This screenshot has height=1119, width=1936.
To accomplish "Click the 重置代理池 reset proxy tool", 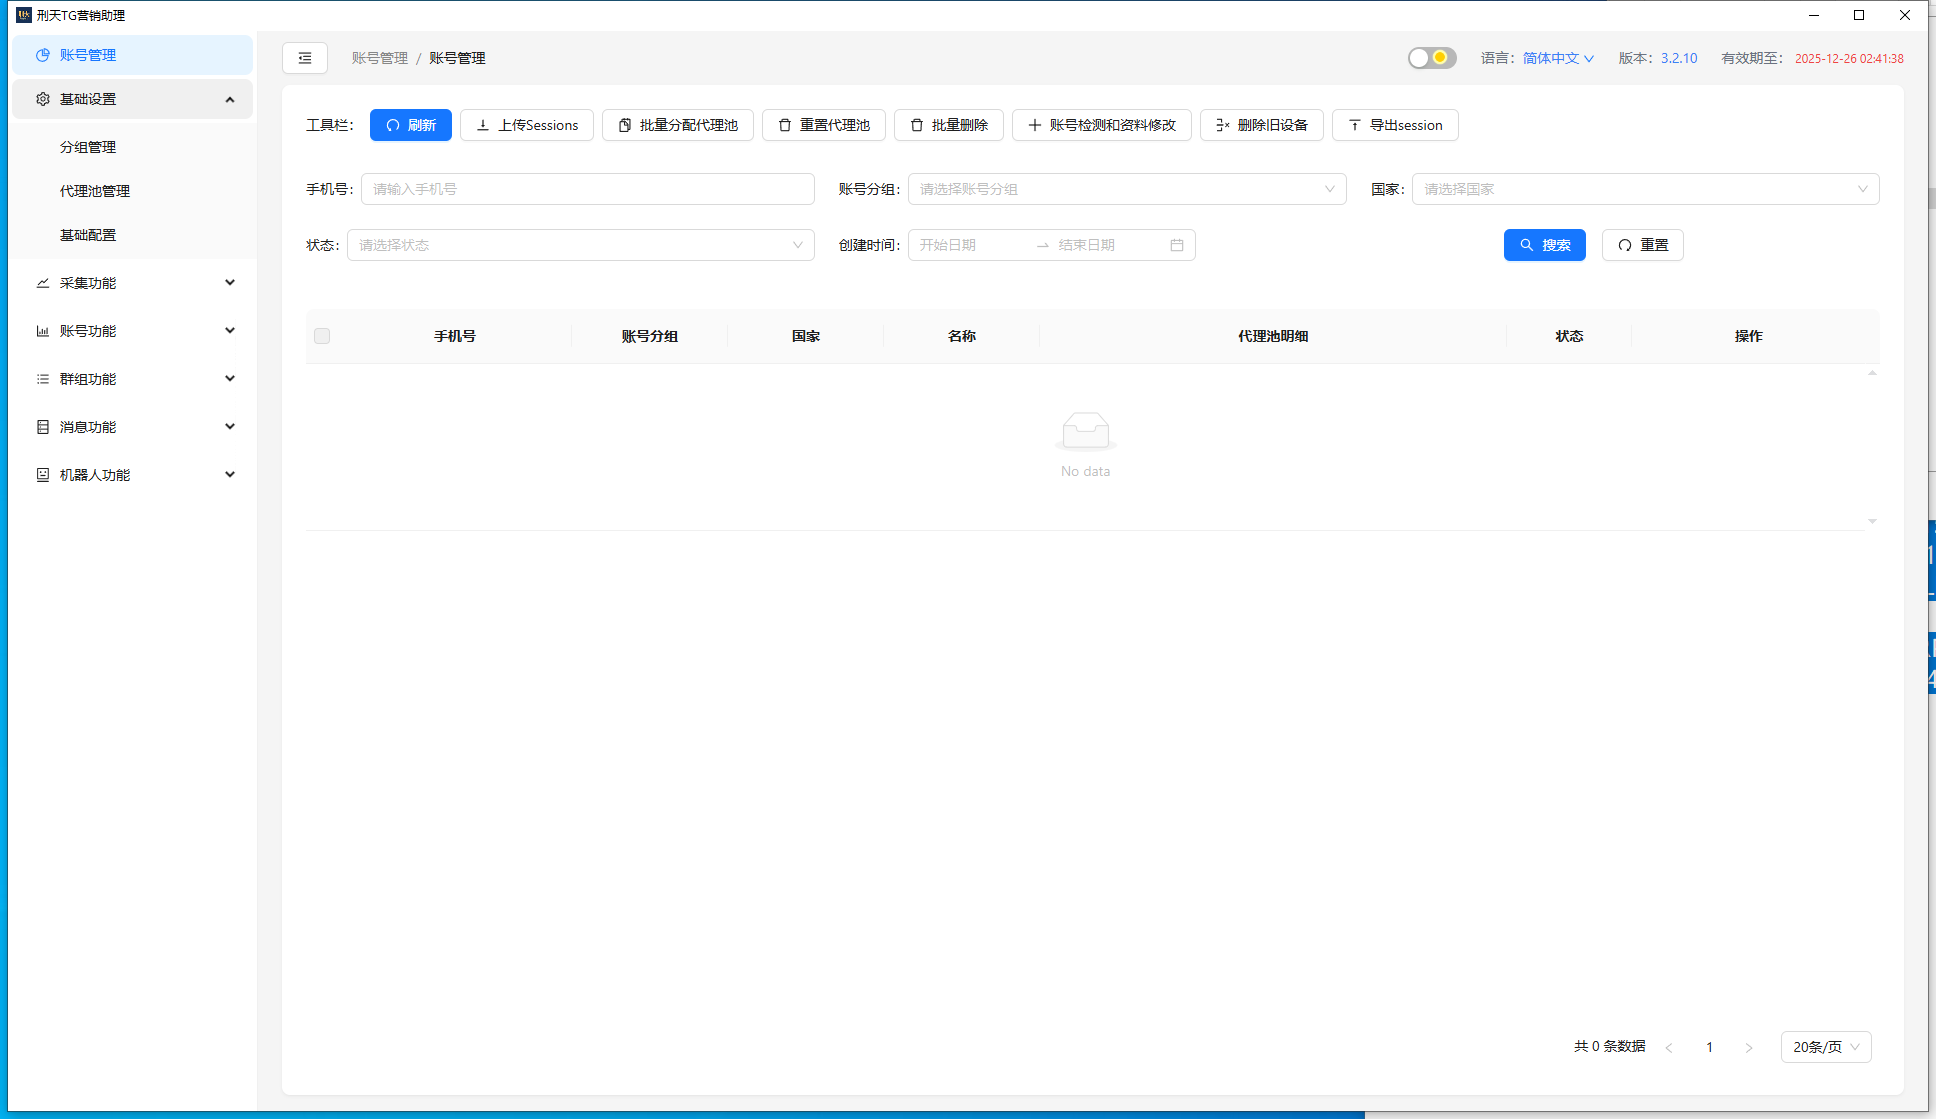I will (823, 125).
